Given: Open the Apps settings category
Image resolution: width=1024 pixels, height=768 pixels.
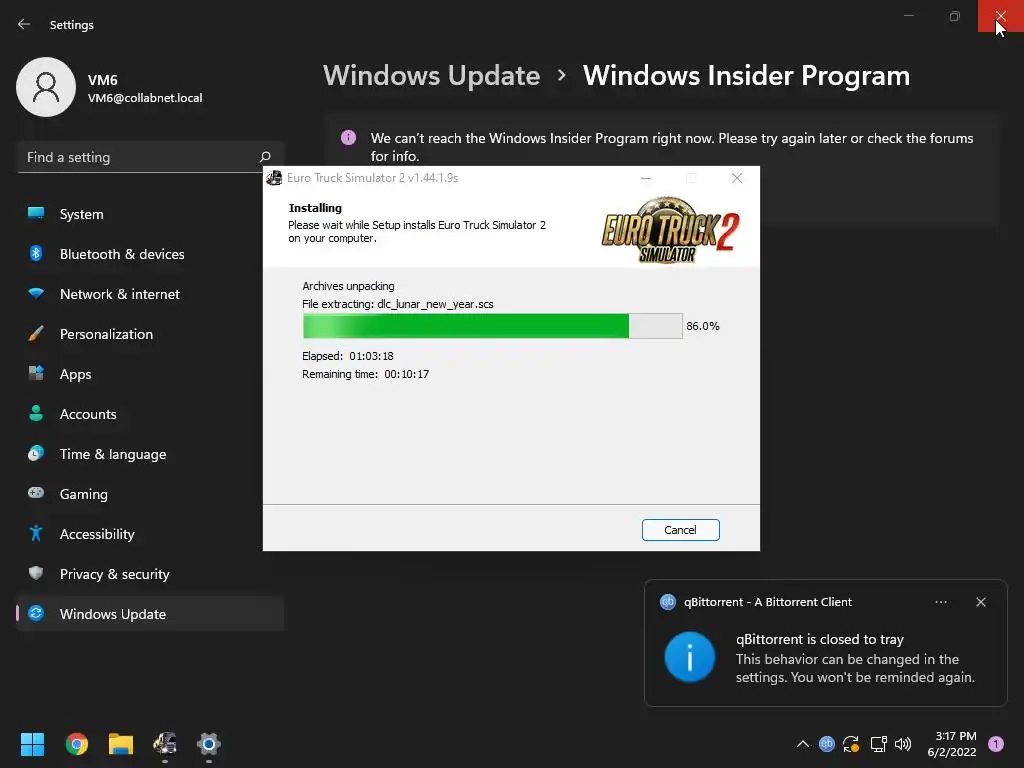Looking at the screenshot, I should coord(150,374).
